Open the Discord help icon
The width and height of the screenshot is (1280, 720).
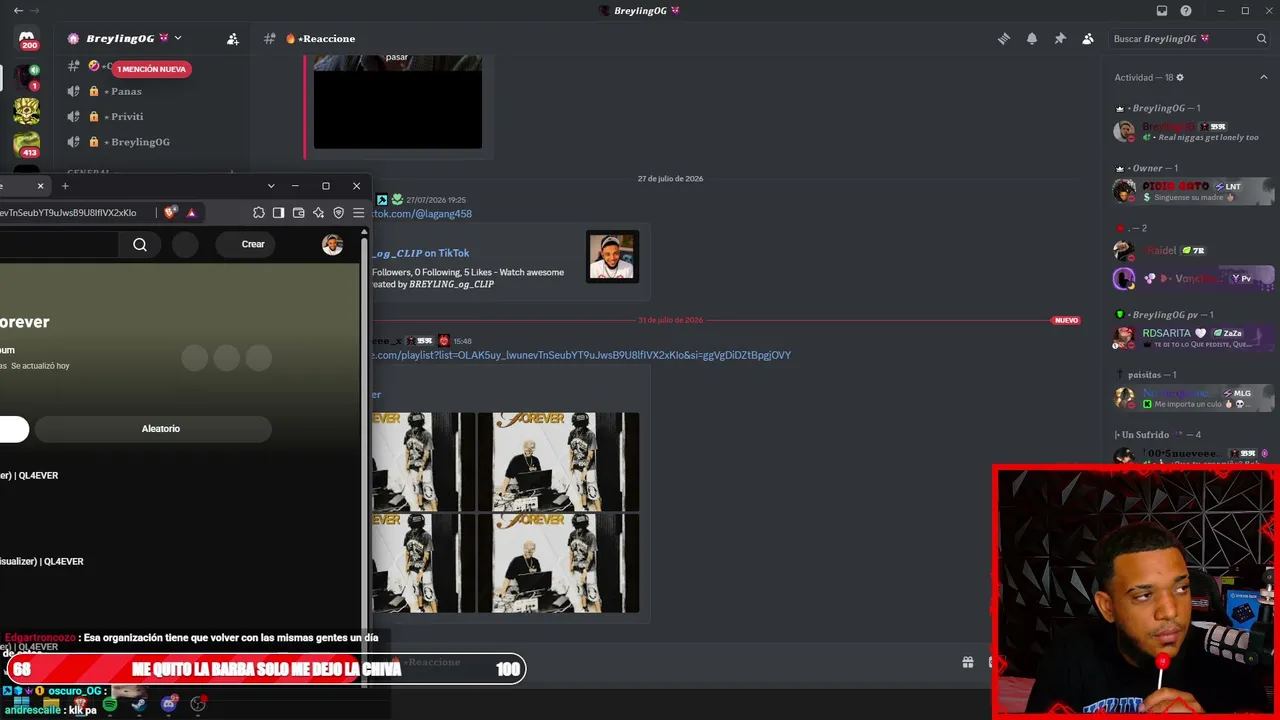1186,11
